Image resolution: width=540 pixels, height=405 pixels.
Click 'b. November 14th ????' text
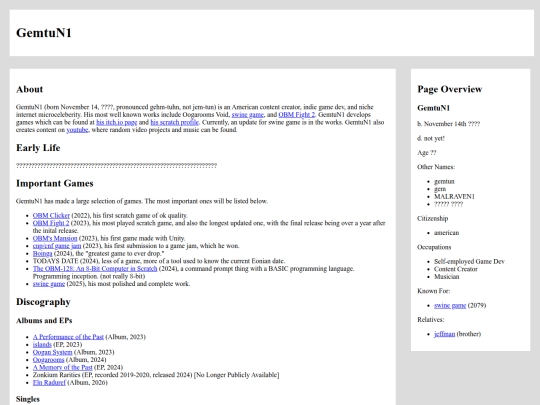[449, 124]
